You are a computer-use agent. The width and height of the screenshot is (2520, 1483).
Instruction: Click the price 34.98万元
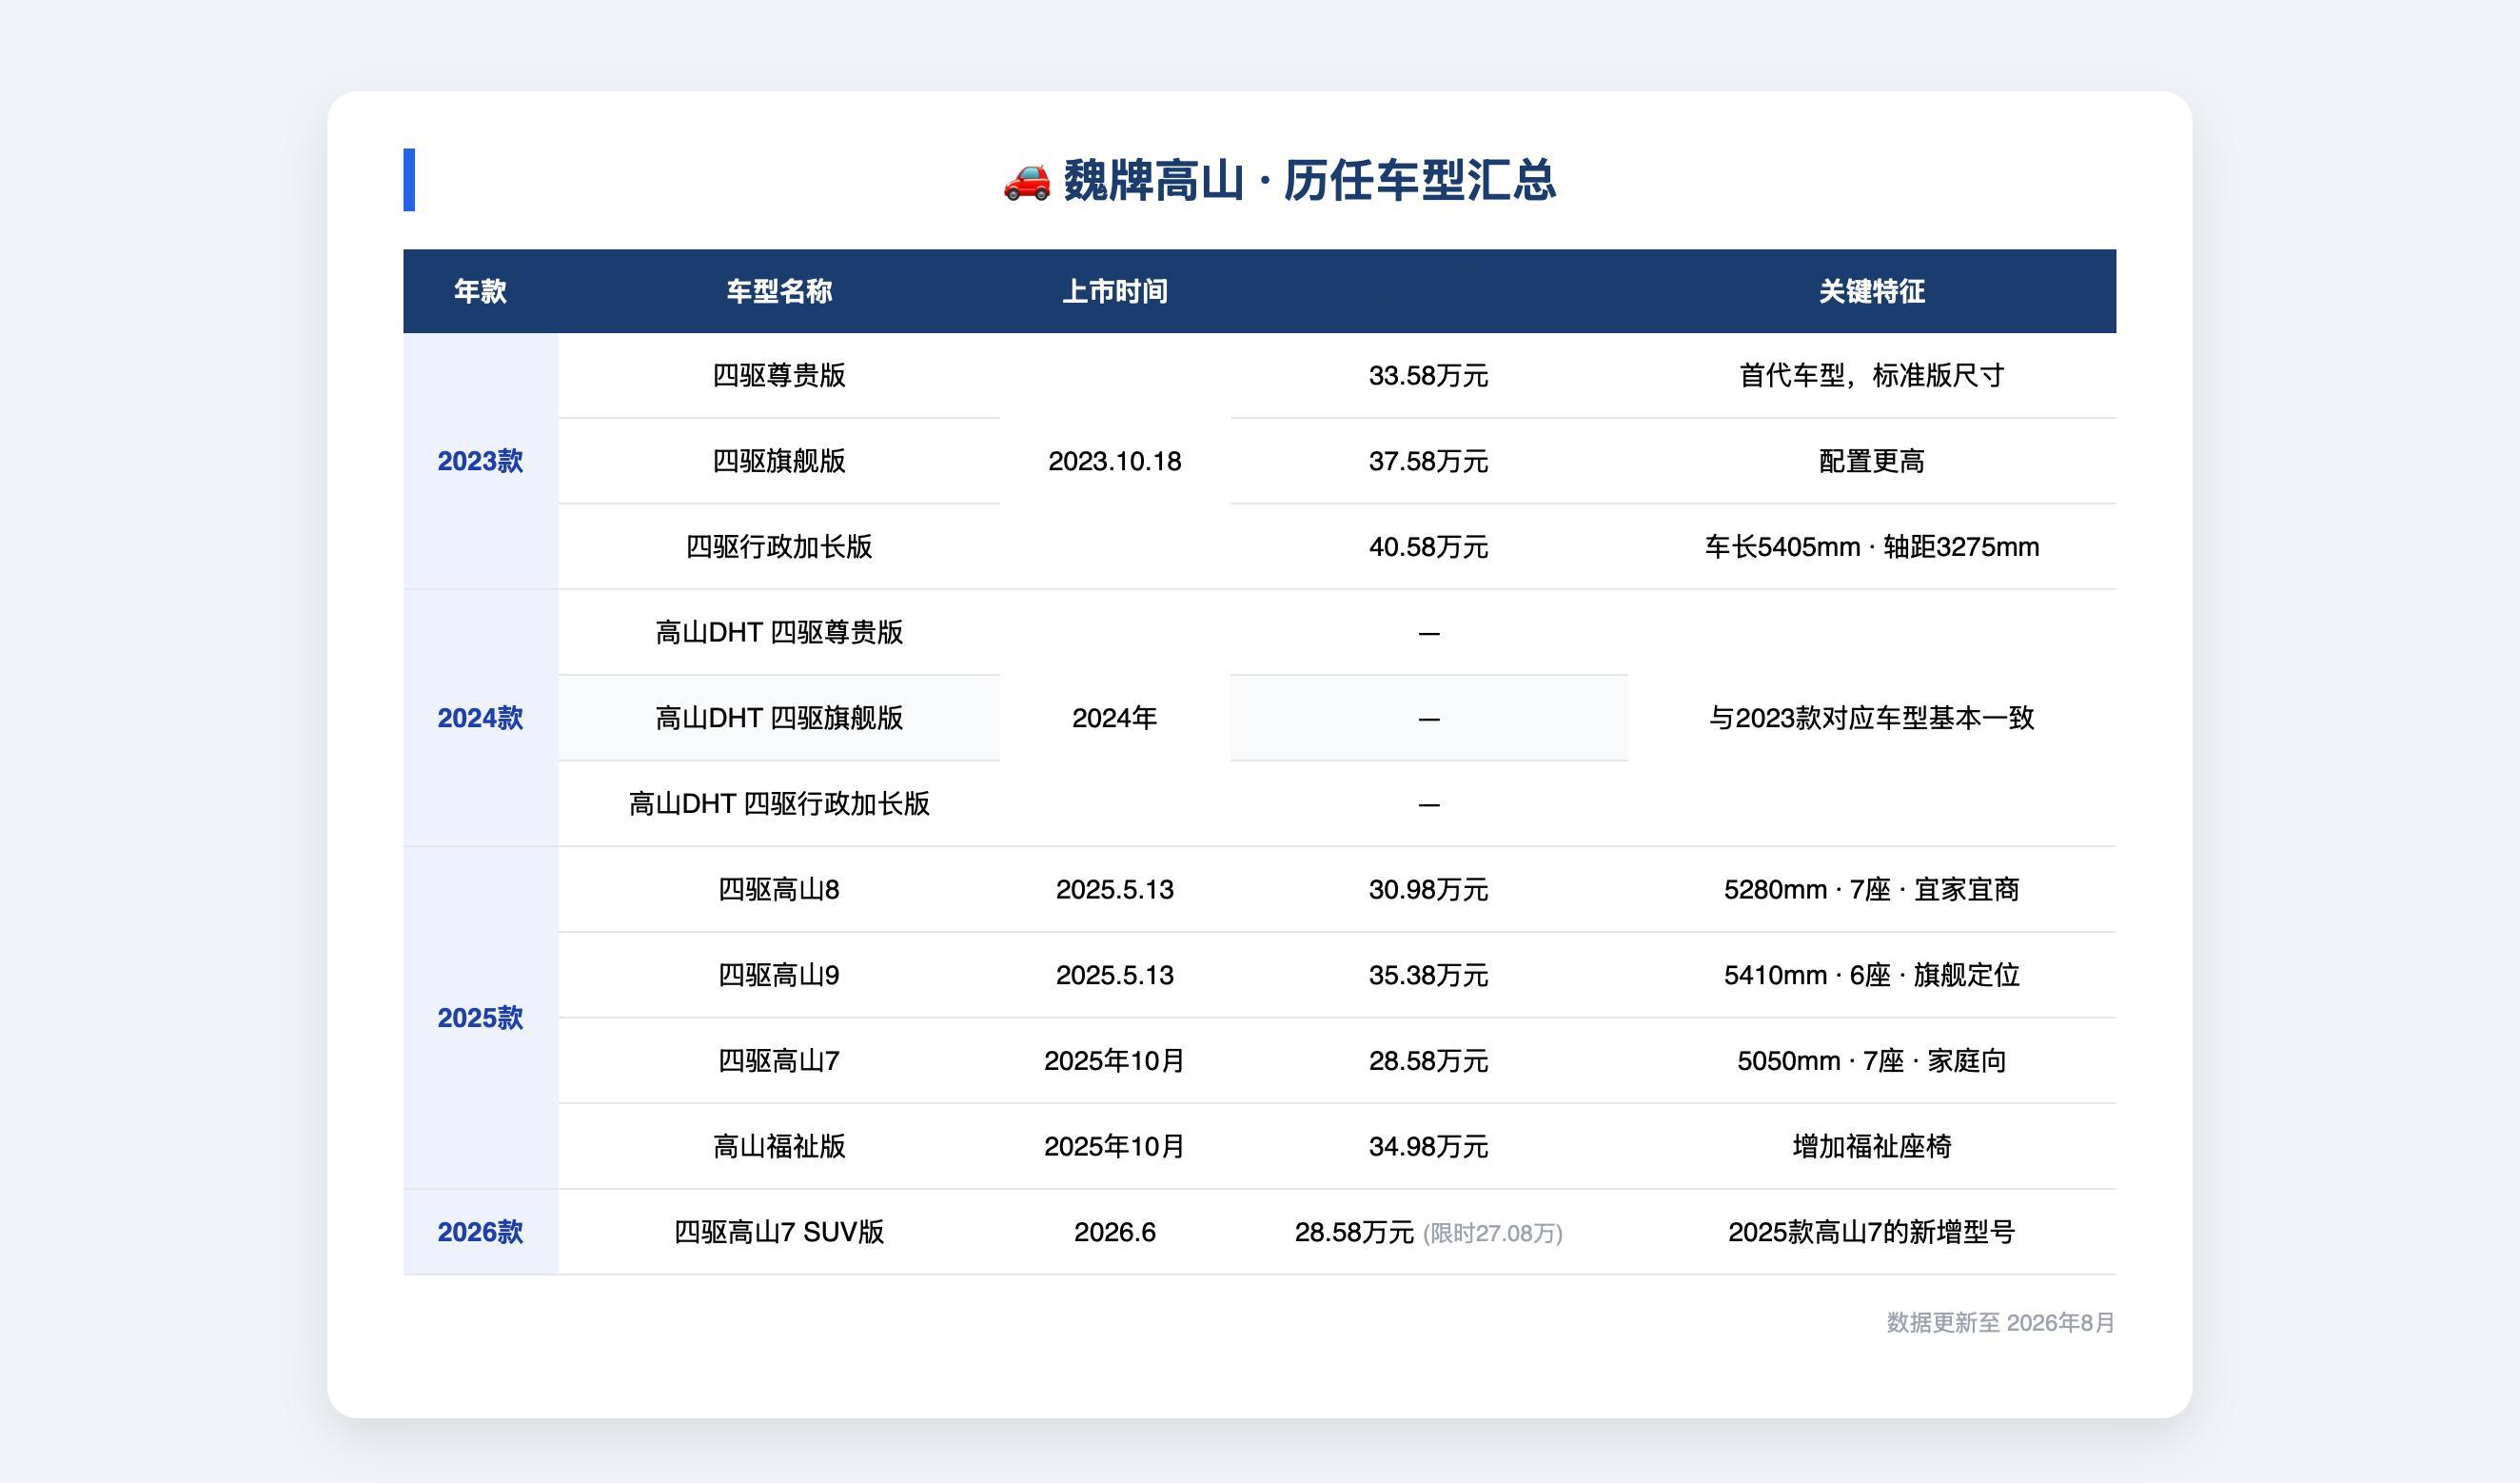(x=1428, y=1146)
